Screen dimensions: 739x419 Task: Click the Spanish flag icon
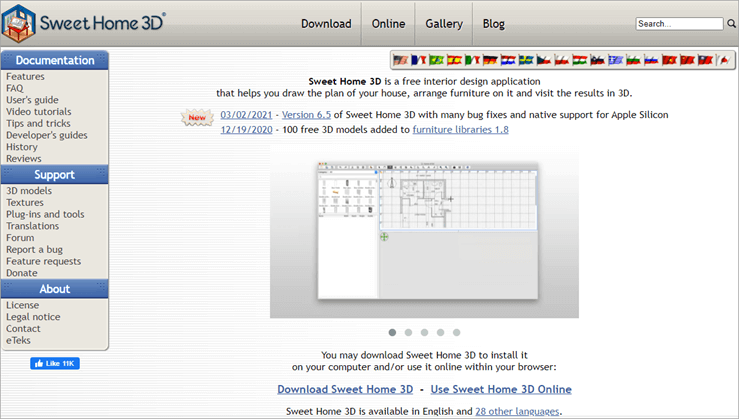click(x=455, y=60)
